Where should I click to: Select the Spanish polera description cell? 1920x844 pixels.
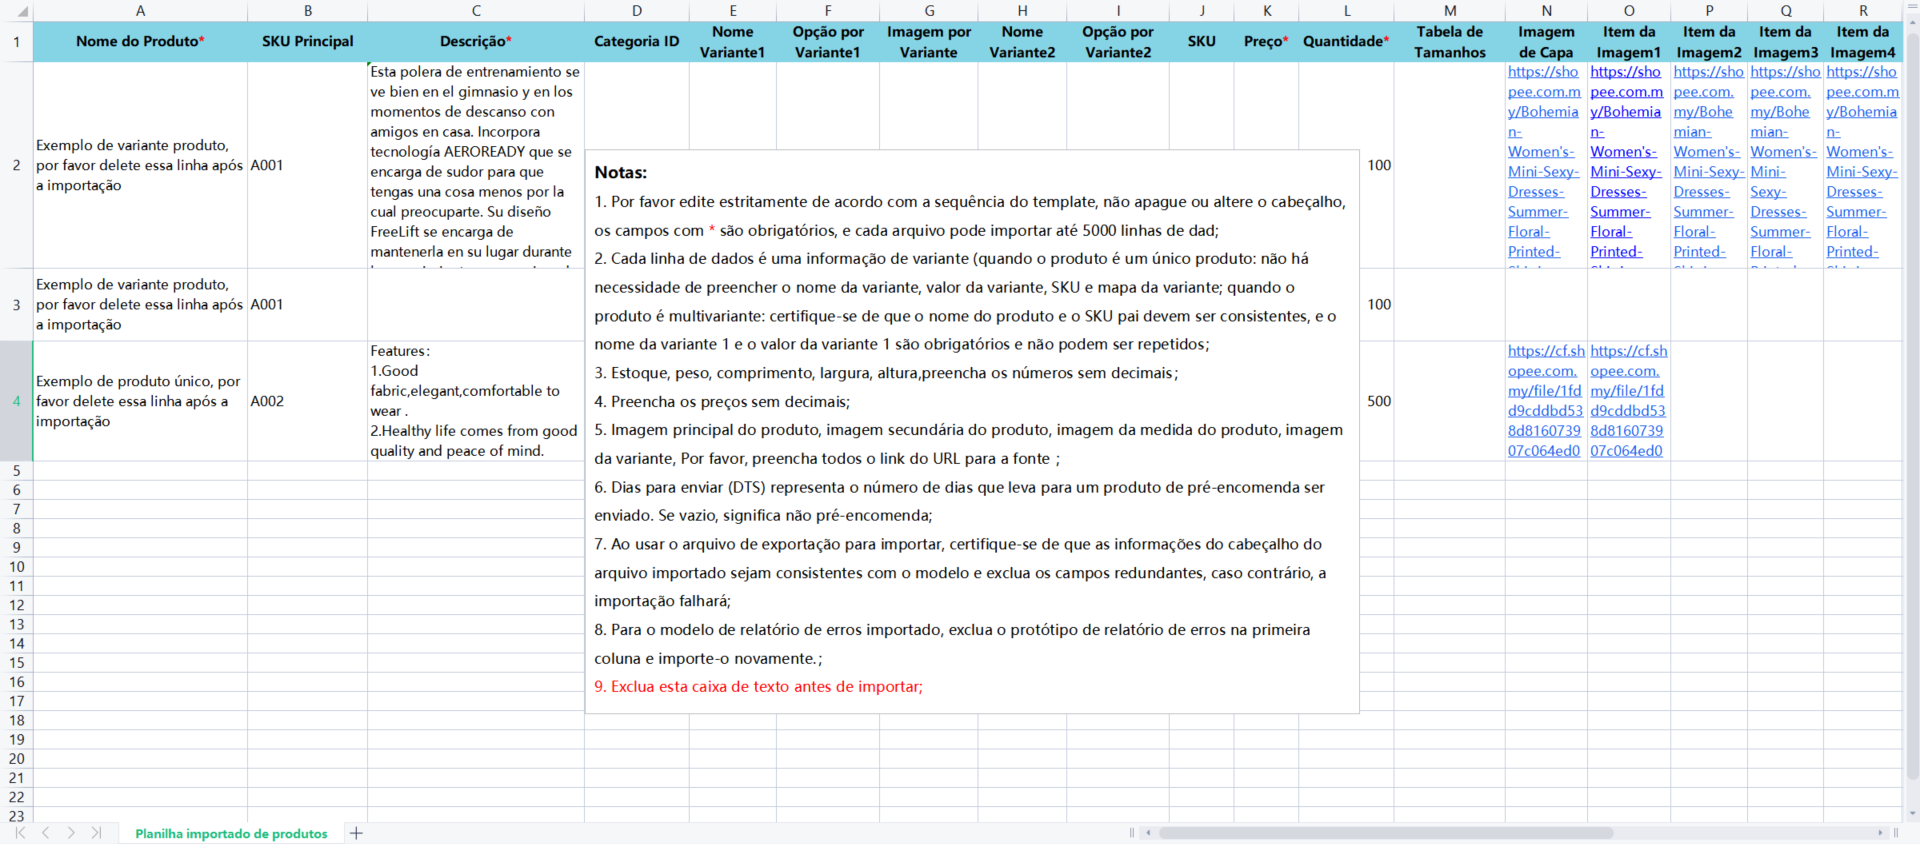click(x=476, y=165)
